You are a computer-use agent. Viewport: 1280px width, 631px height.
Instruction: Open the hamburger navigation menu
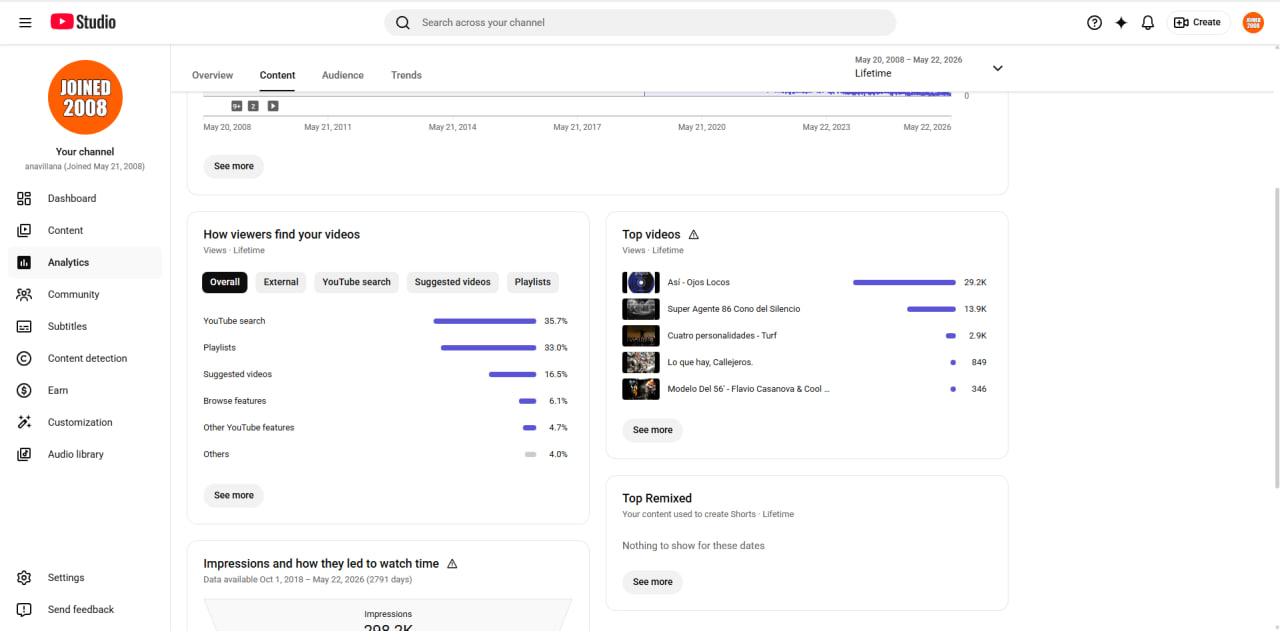[25, 22]
